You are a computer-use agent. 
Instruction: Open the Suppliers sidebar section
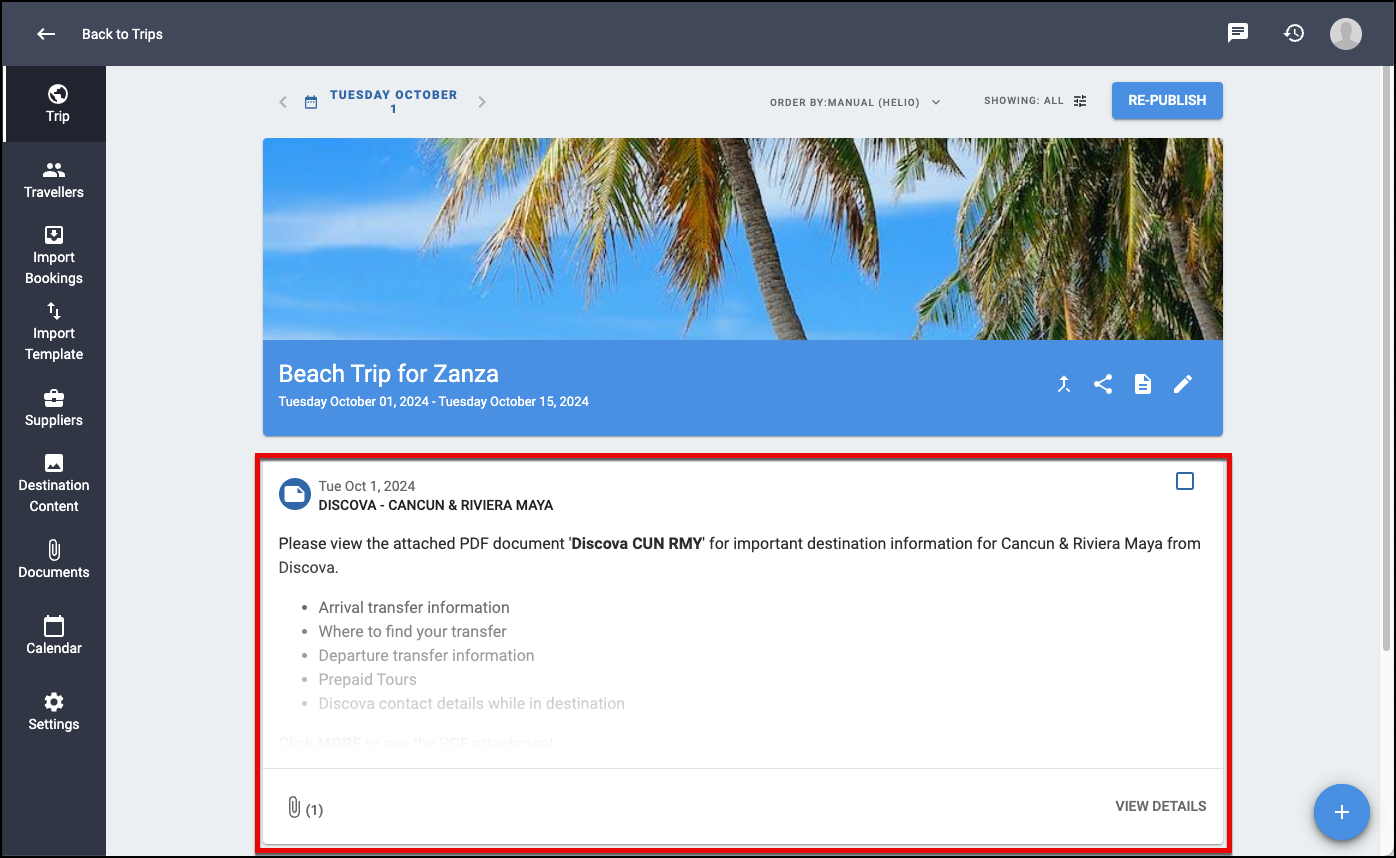pos(54,408)
